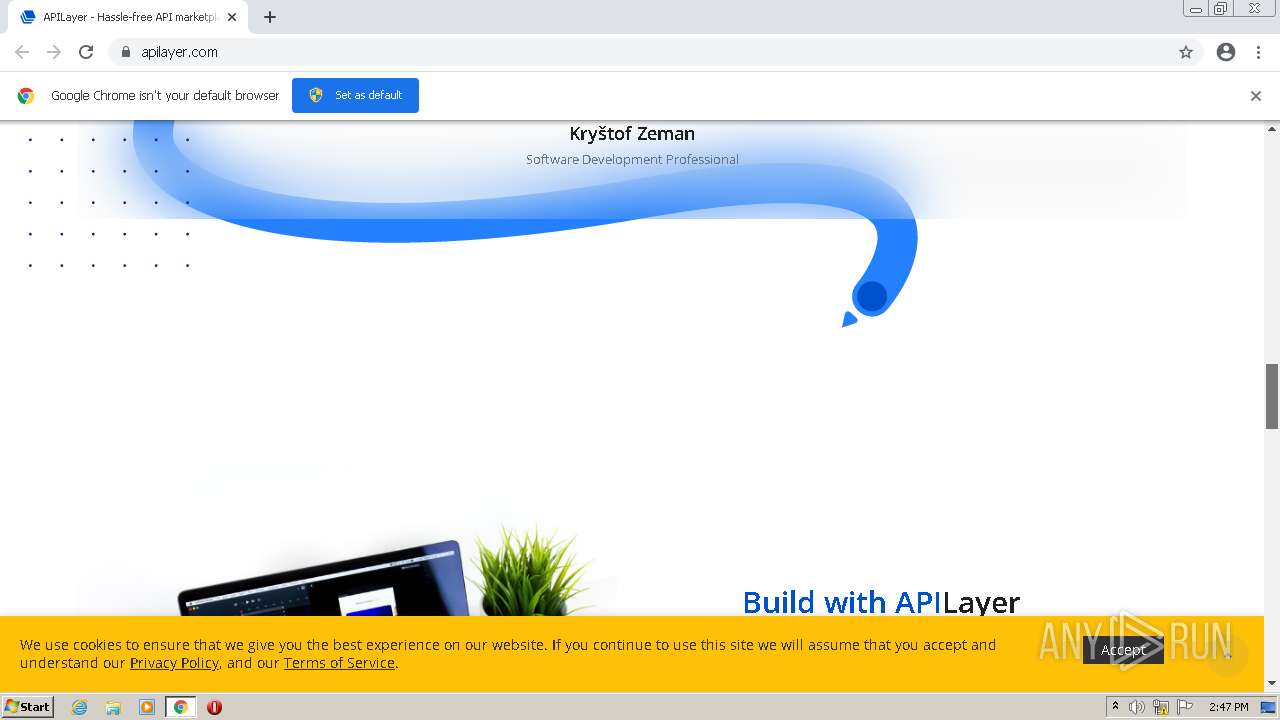Open a new tab with the plus button
This screenshot has width=1280, height=720.
point(270,17)
